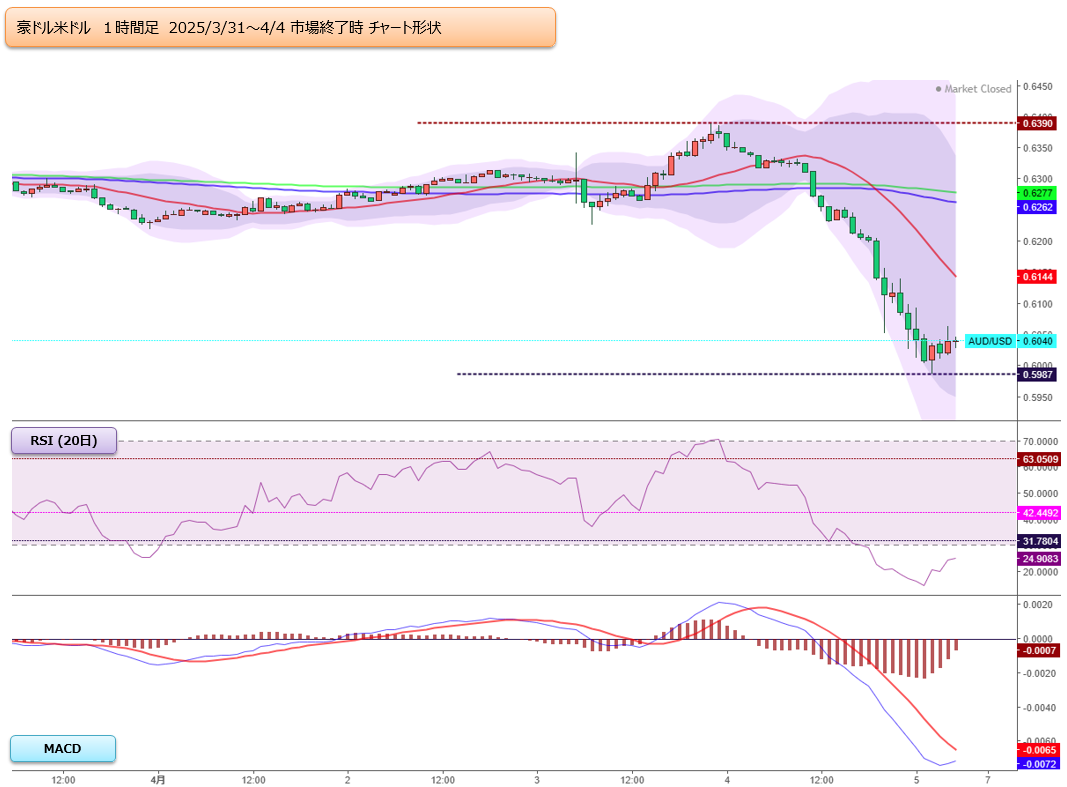Click the 4月 date marker on time axis
The image size is (1067, 787).
pos(158,778)
